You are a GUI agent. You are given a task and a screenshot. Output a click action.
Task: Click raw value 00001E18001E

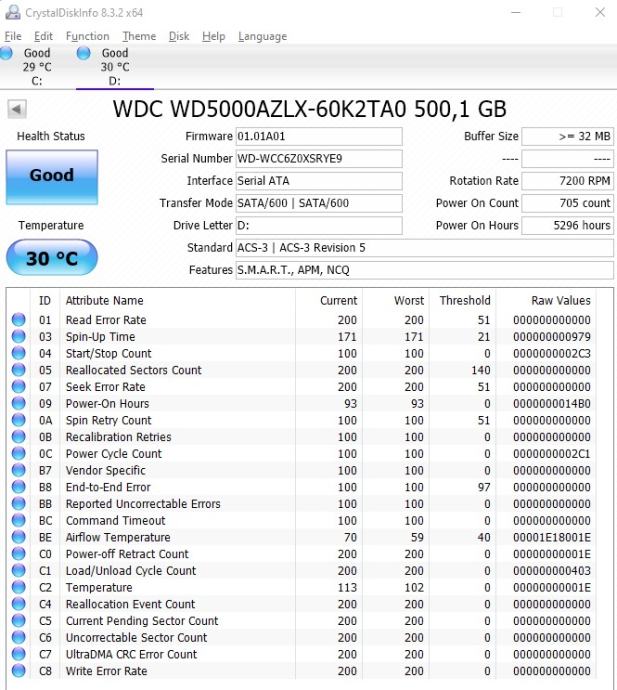click(x=552, y=537)
